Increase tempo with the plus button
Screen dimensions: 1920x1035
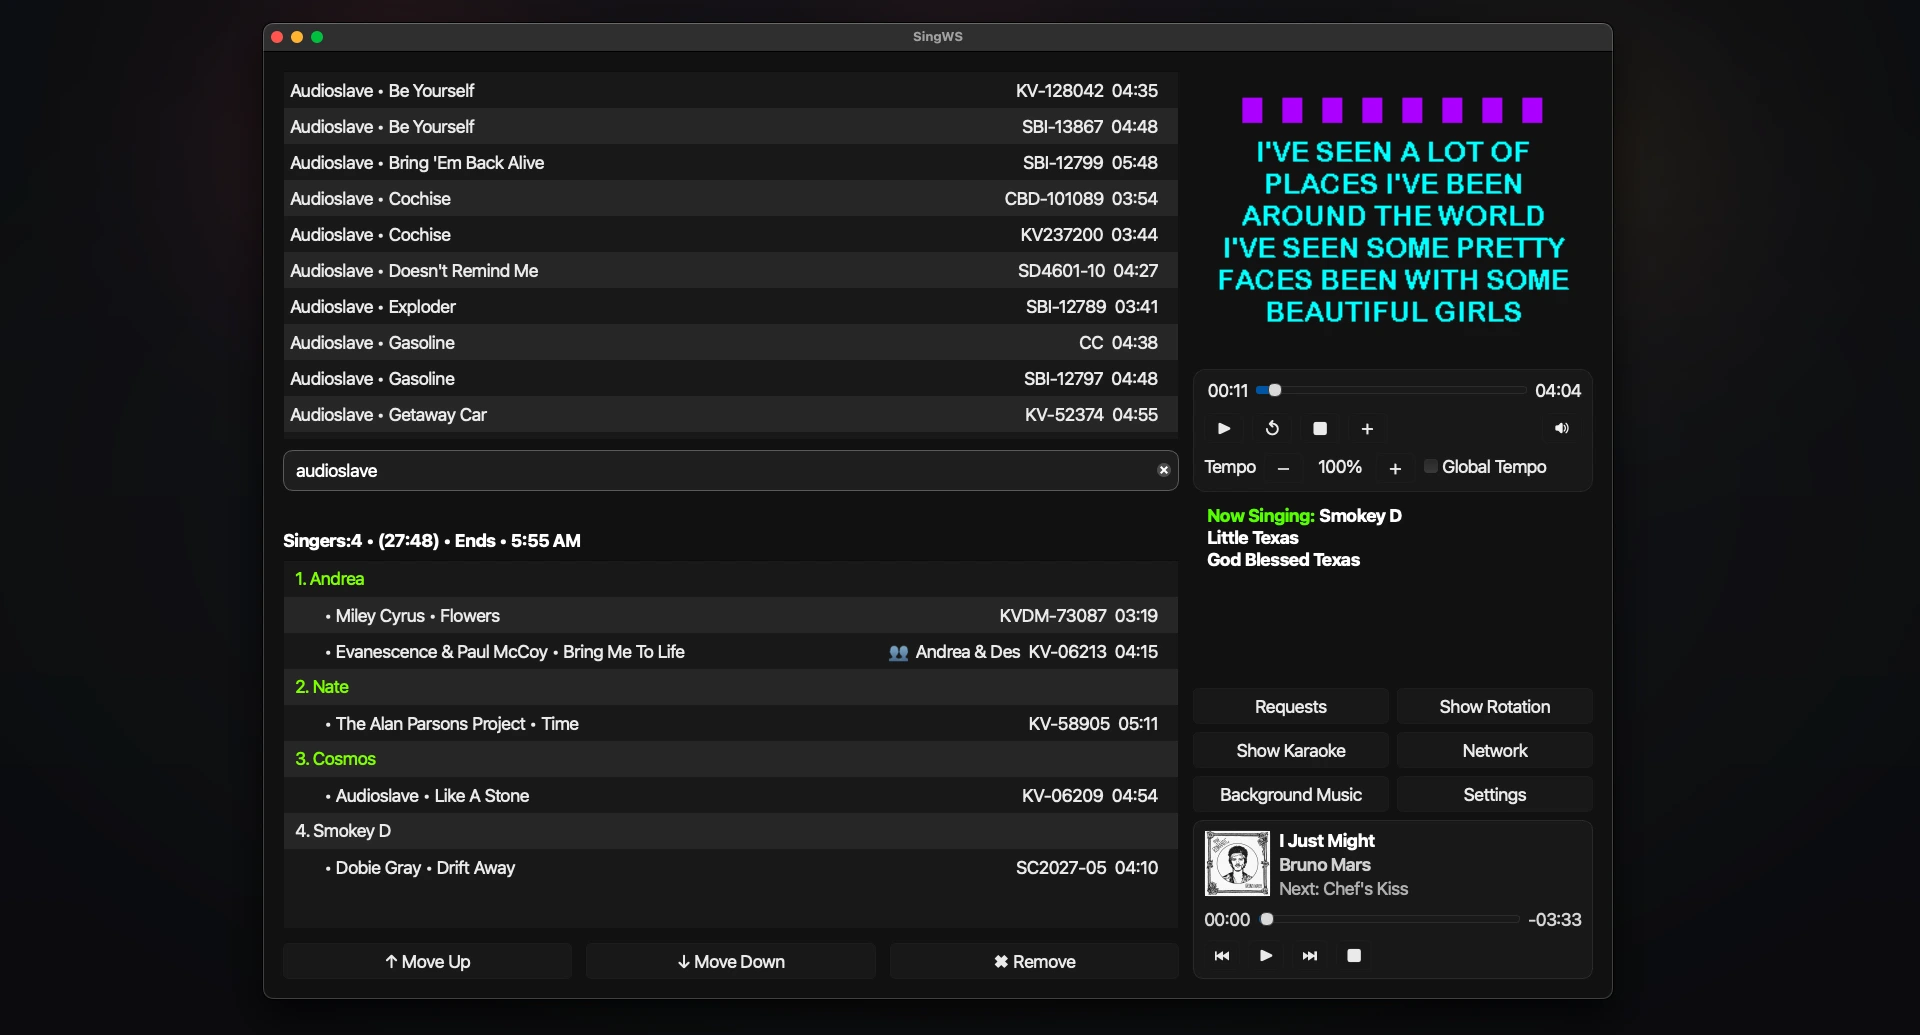tap(1395, 468)
